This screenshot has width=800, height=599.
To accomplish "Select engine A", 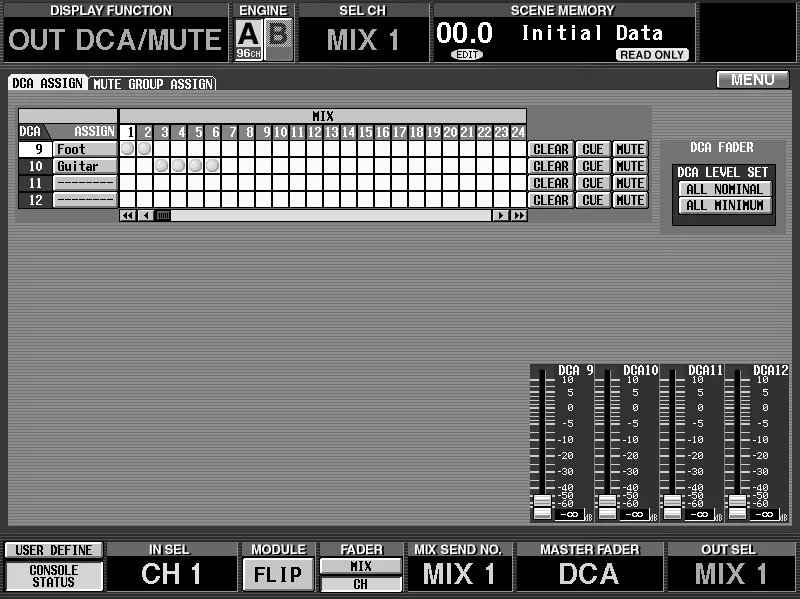I will coord(249,40).
